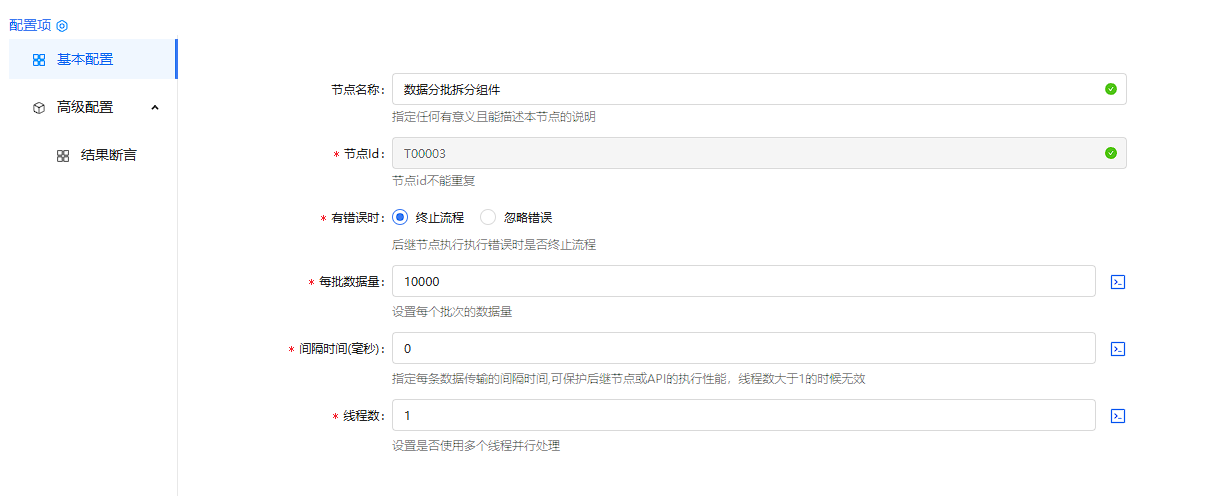Viewport: 1226px width, 496px height.
Task: Click the 每批数据量 field showing 10000
Action: click(740, 282)
